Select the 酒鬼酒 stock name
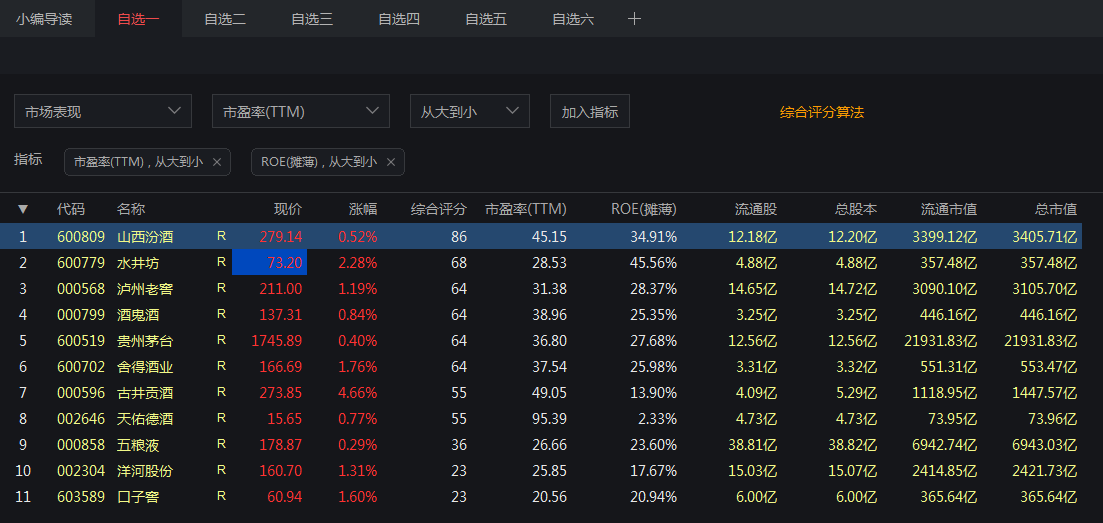 [x=138, y=315]
